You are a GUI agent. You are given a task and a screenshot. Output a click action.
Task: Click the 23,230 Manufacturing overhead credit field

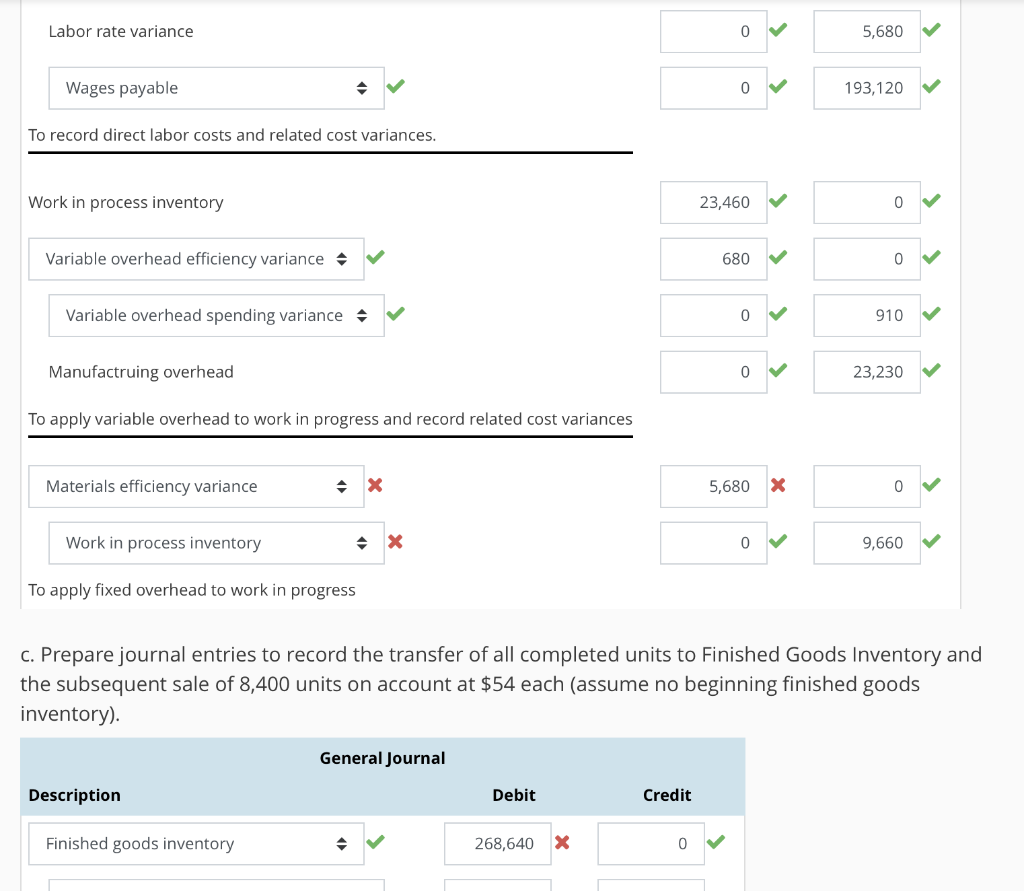867,371
